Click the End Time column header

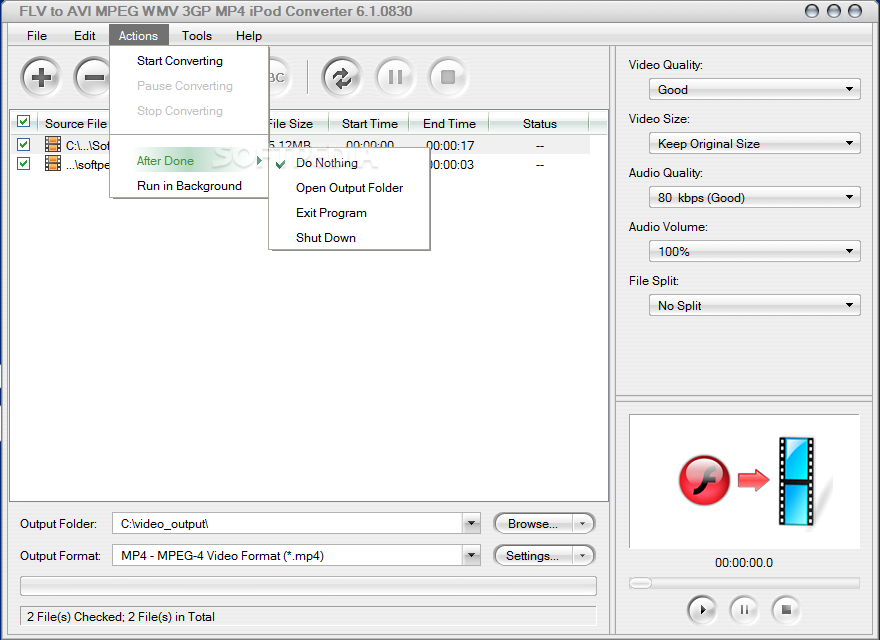pos(449,124)
